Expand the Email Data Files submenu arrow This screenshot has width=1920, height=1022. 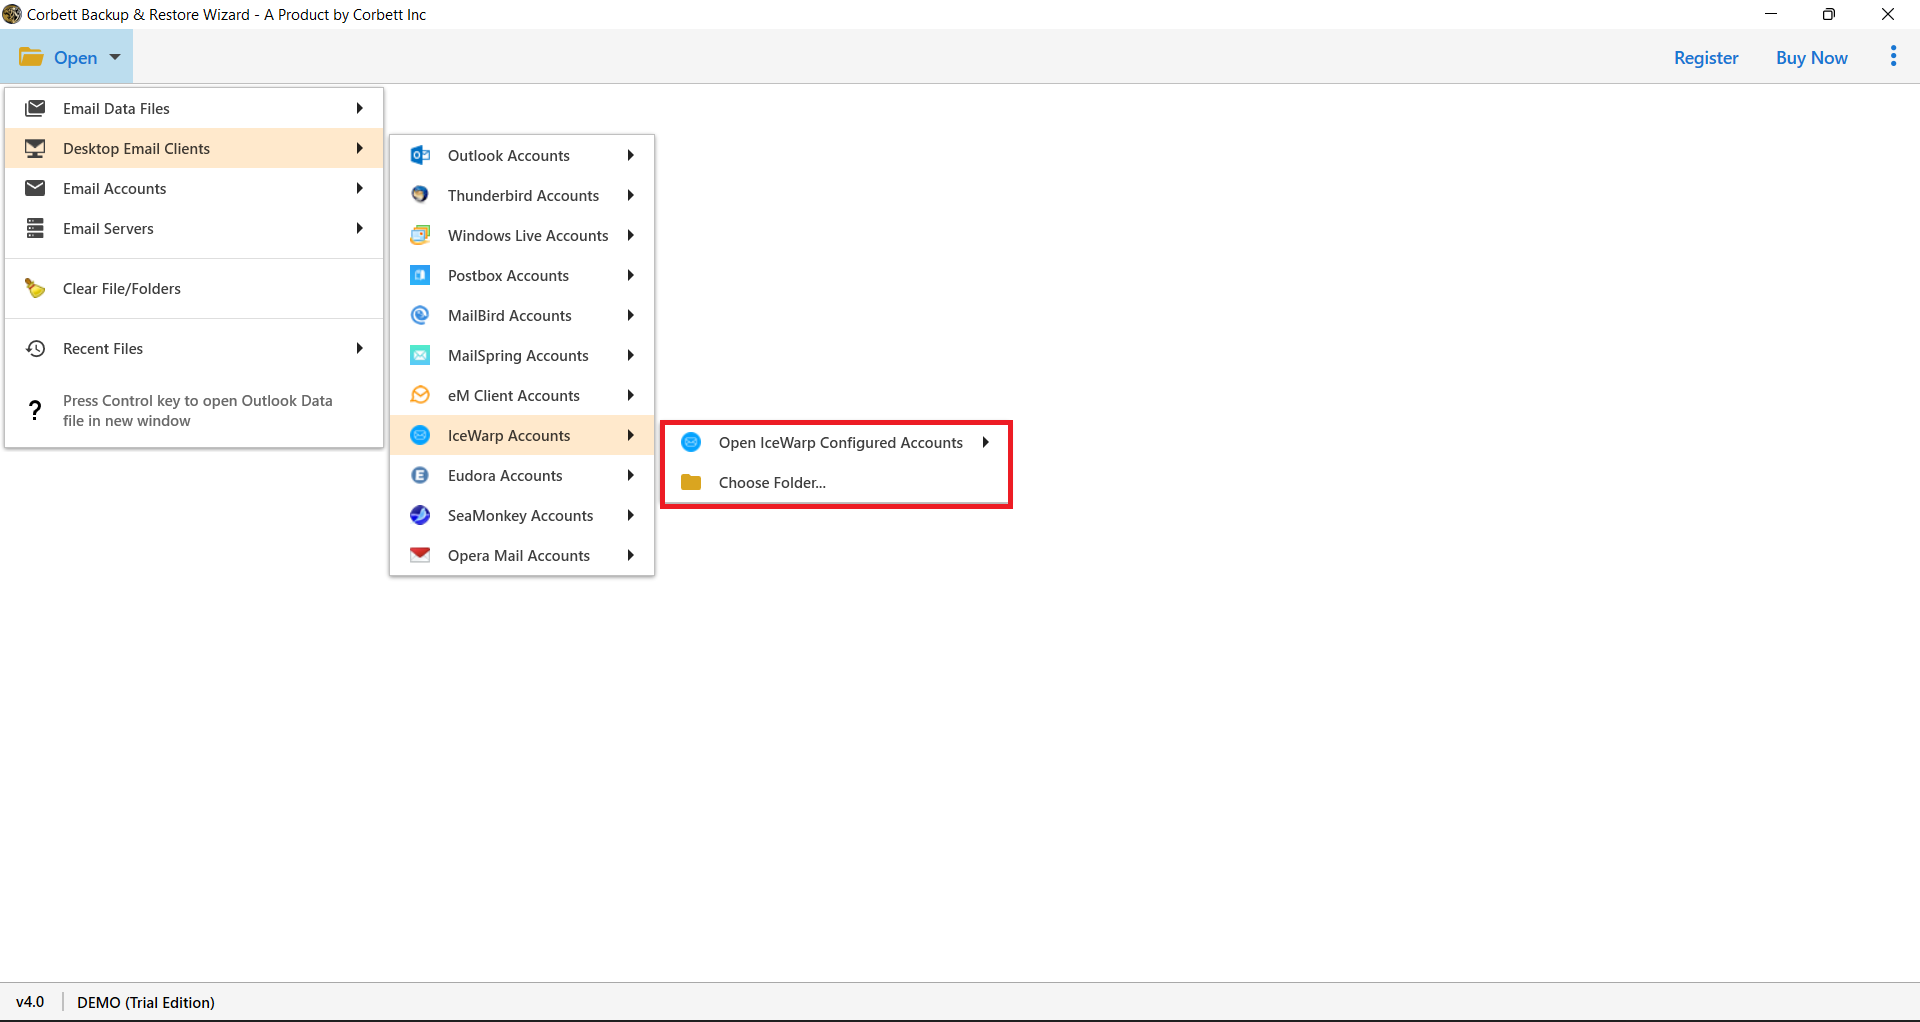coord(359,108)
